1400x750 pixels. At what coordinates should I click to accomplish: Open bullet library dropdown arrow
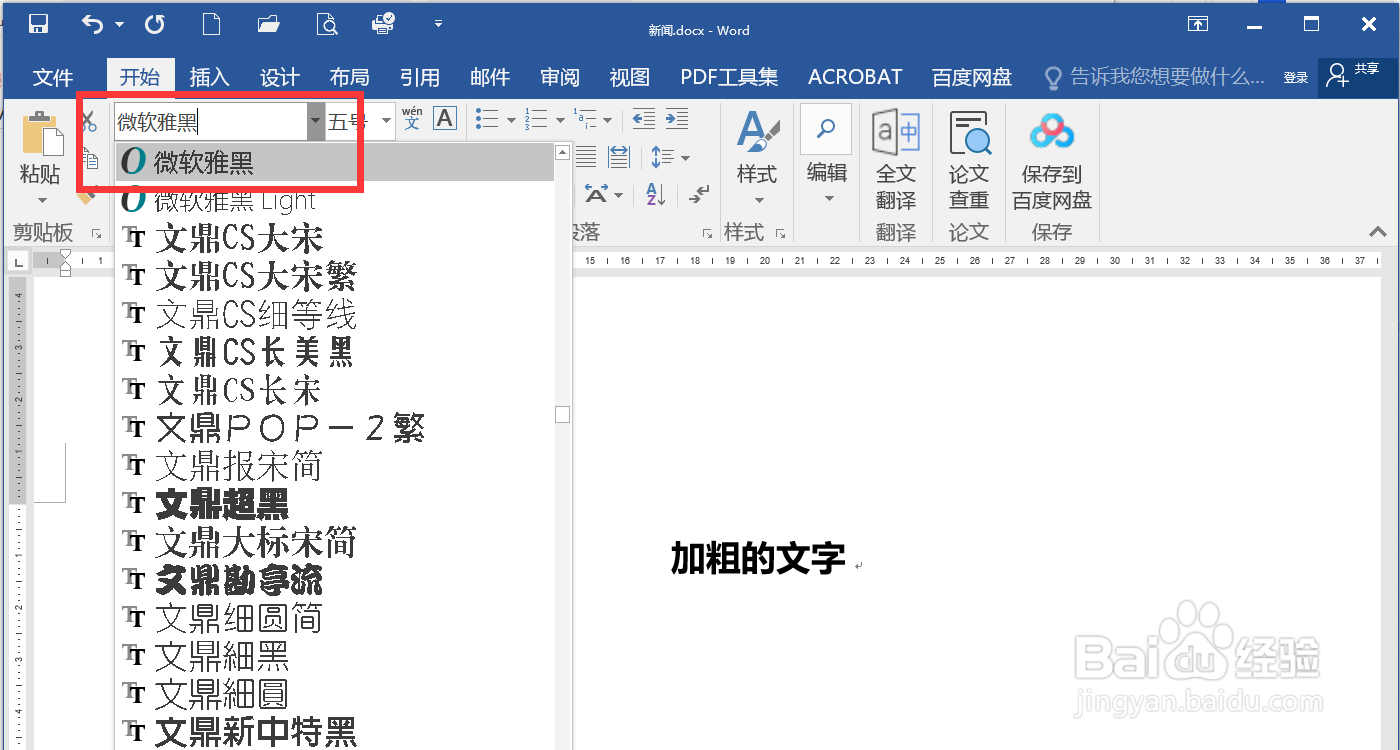(x=511, y=121)
